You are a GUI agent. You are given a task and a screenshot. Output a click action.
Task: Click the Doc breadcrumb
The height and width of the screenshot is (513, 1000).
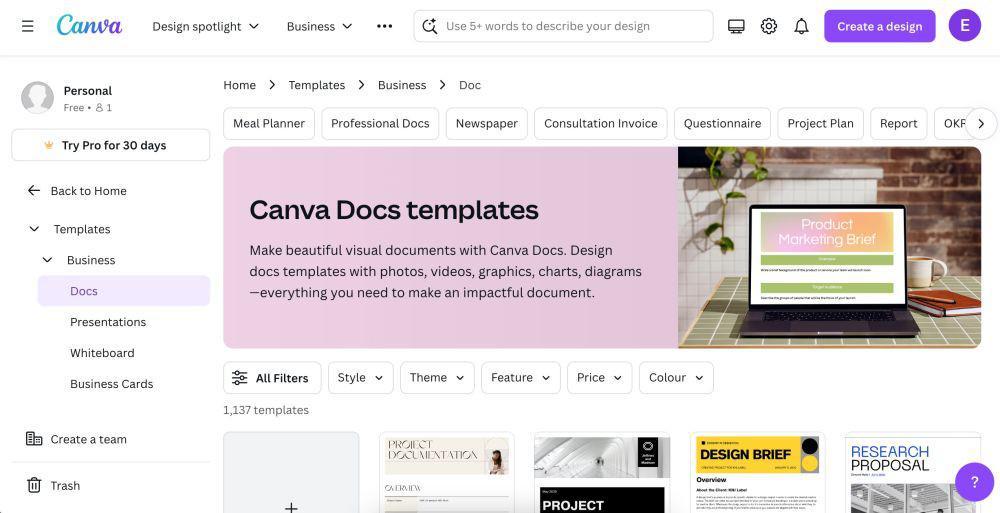(469, 85)
